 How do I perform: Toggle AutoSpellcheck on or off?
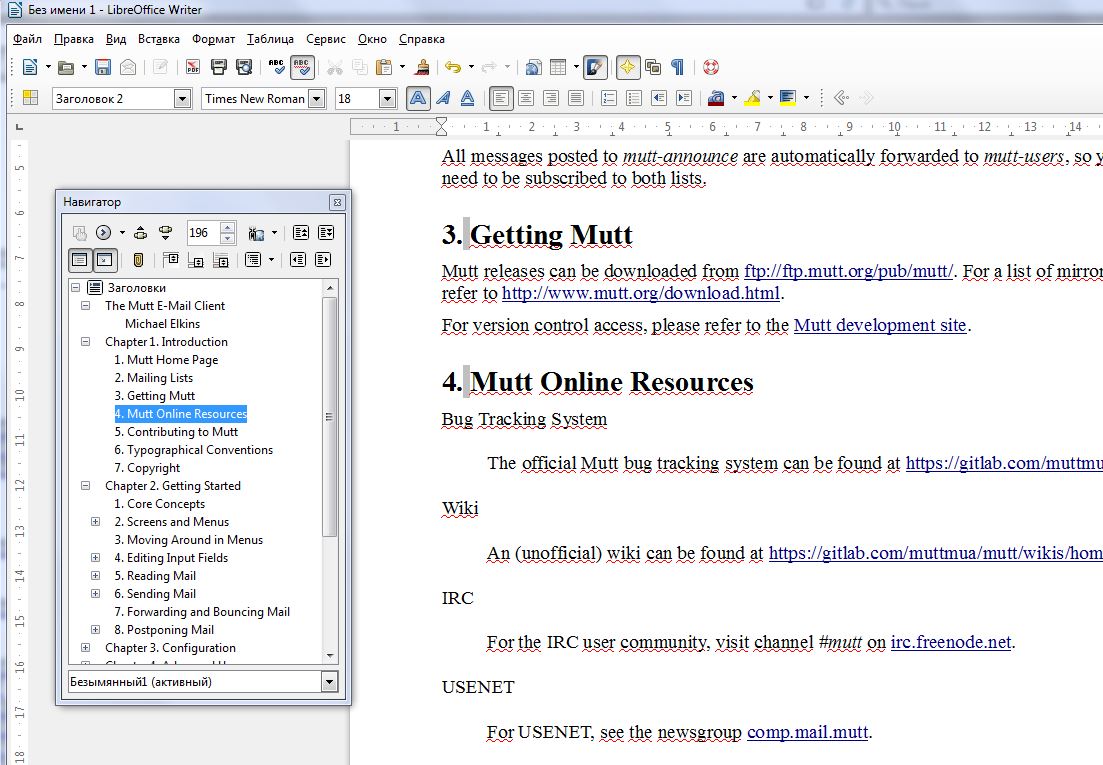coord(302,68)
